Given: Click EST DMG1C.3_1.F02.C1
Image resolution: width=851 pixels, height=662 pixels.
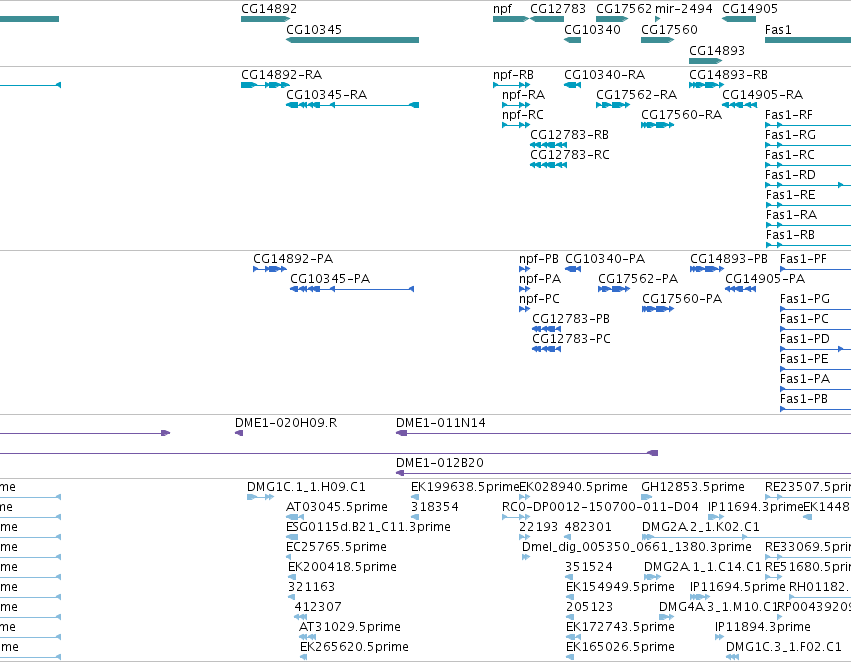Looking at the screenshot, I should point(784,647).
